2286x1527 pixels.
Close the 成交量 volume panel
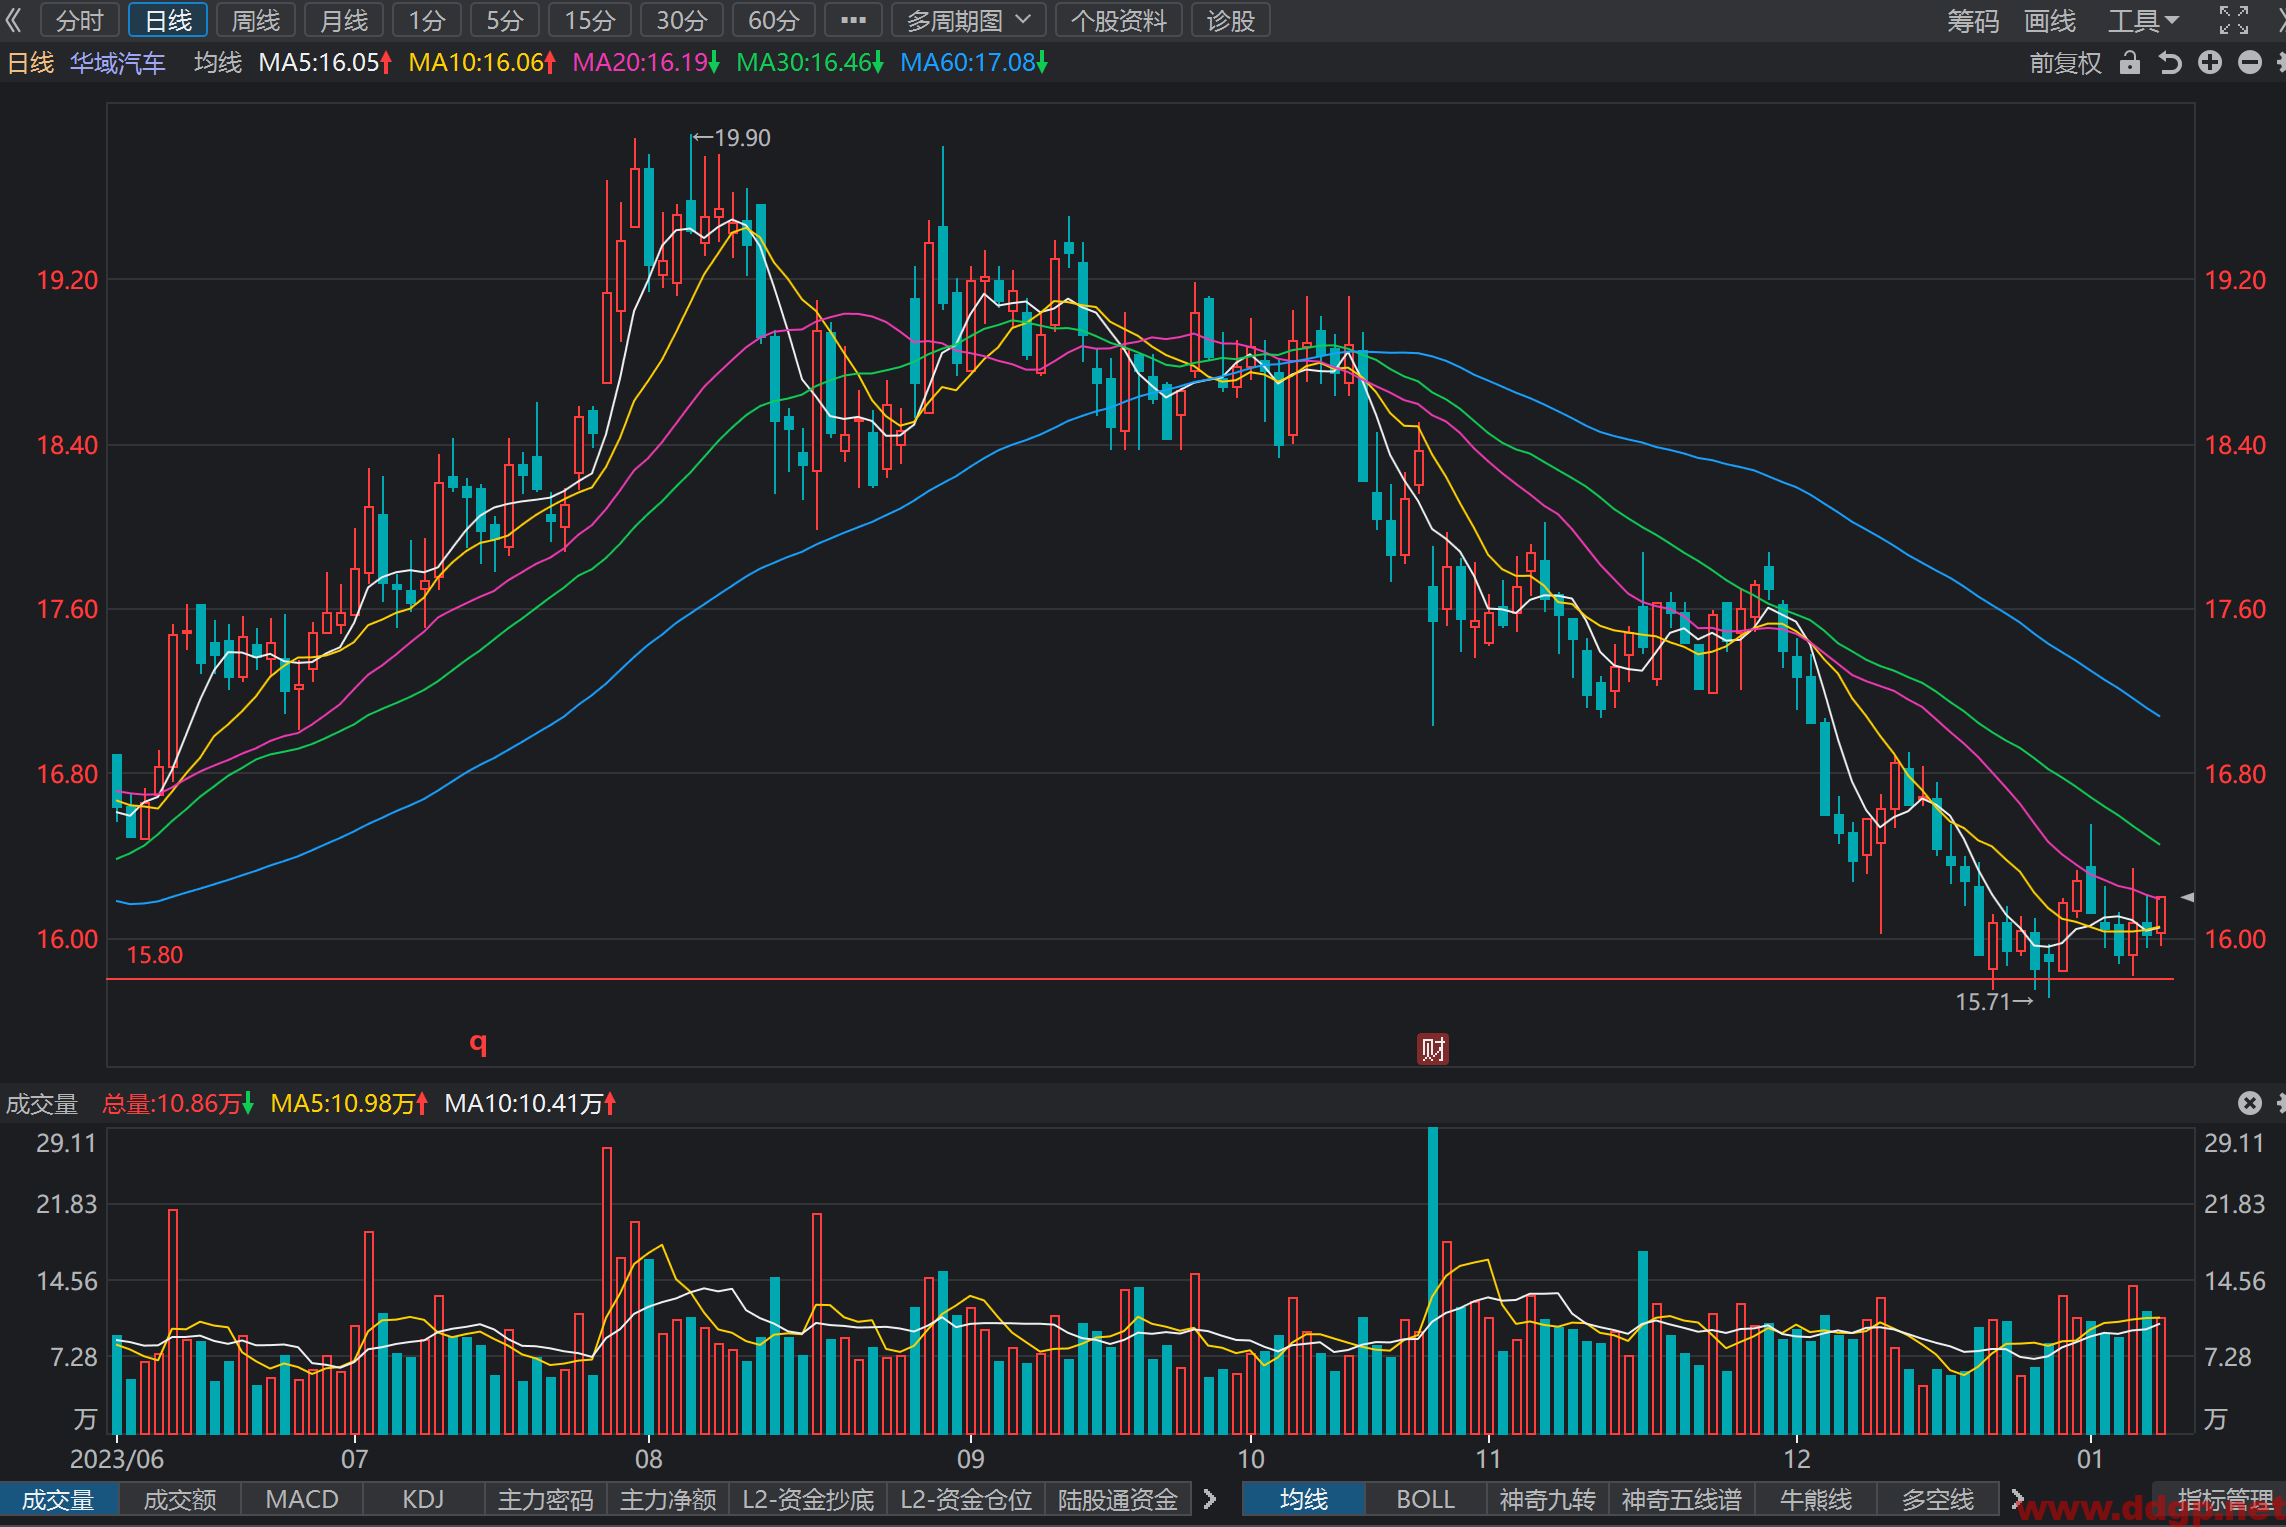pyautogui.click(x=2250, y=1103)
